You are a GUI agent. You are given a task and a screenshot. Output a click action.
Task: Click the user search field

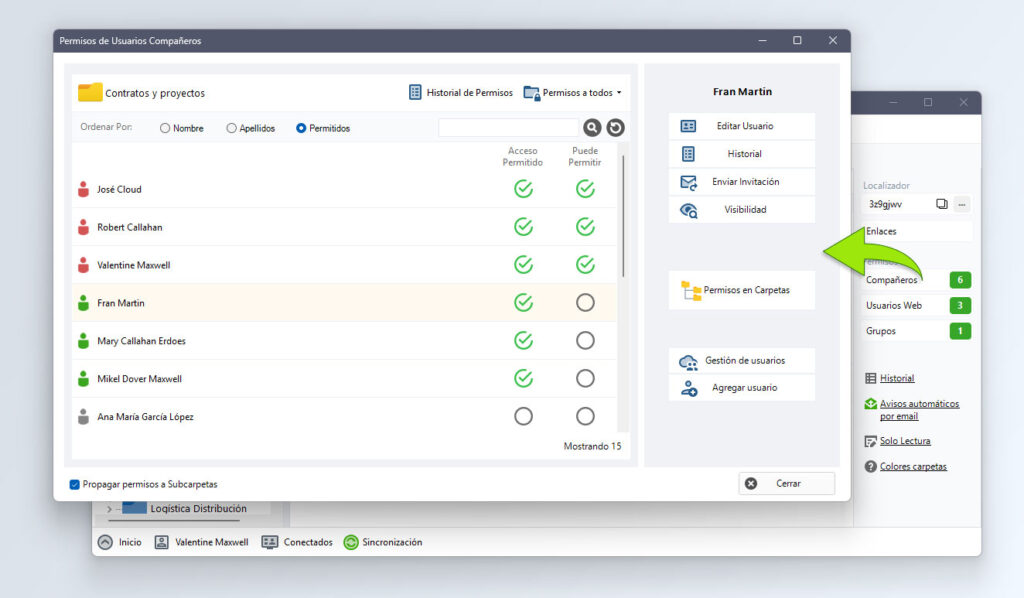click(x=508, y=127)
